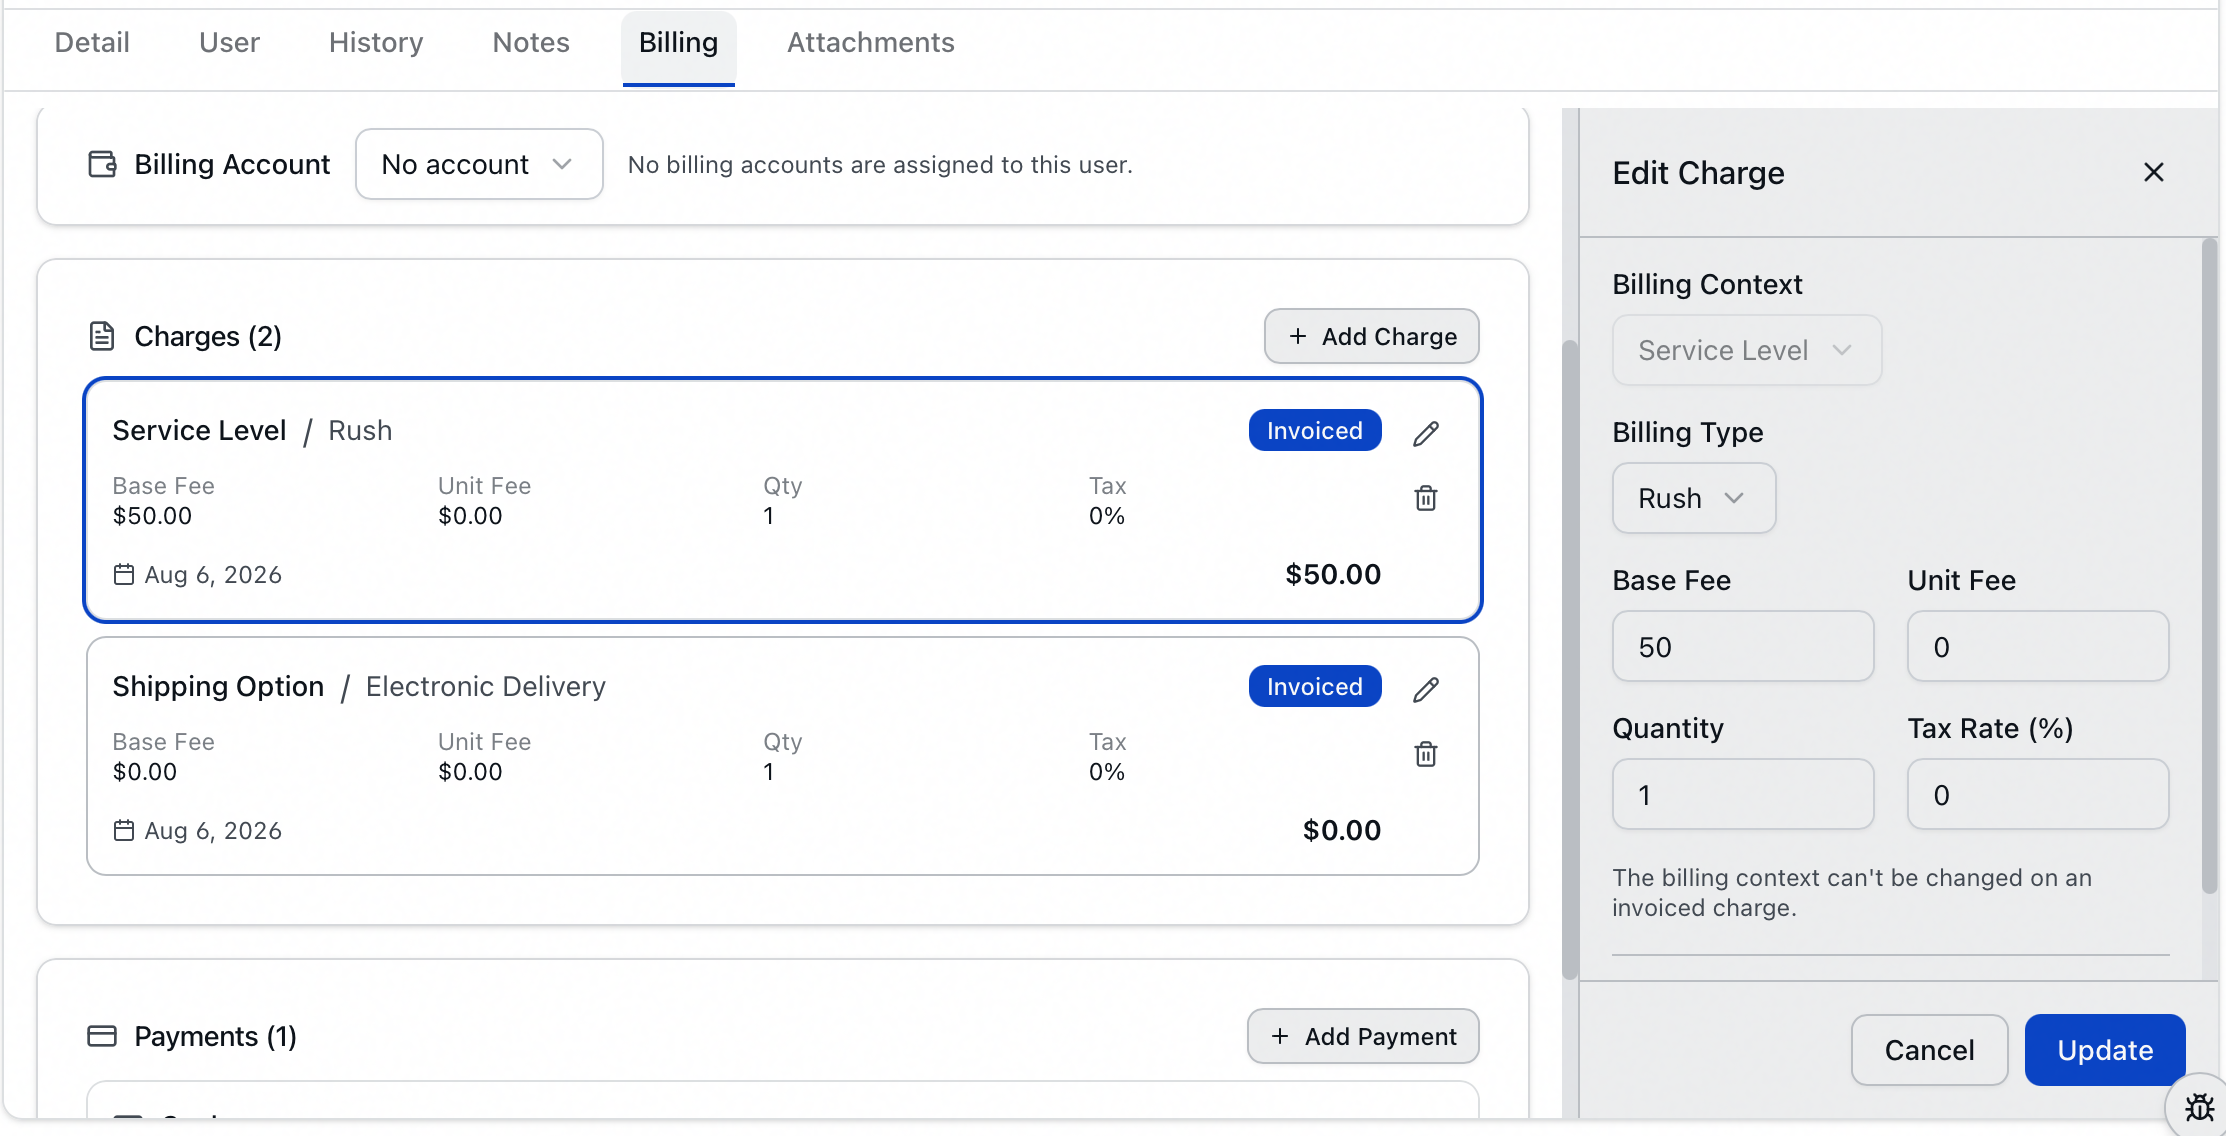This screenshot has height=1136, width=2226.
Task: Delete the Electronic Delivery charge trash icon
Action: 1426,754
